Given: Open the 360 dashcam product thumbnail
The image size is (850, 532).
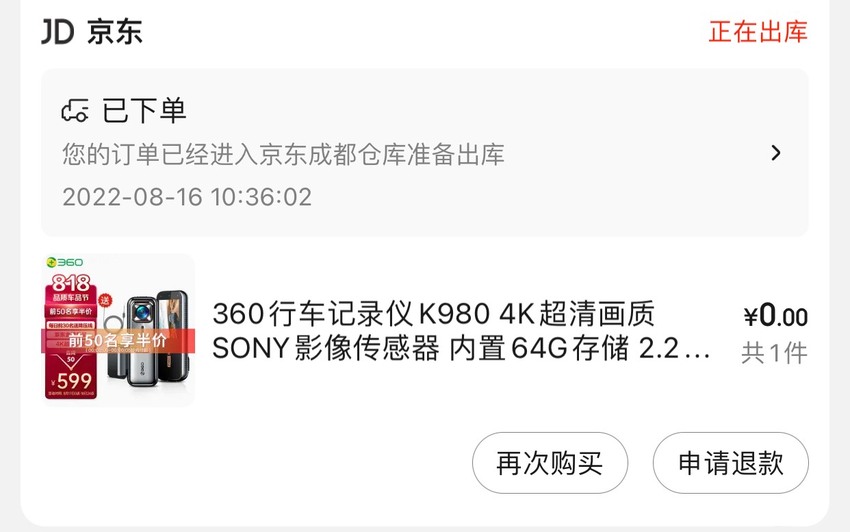Looking at the screenshot, I should 118,330.
